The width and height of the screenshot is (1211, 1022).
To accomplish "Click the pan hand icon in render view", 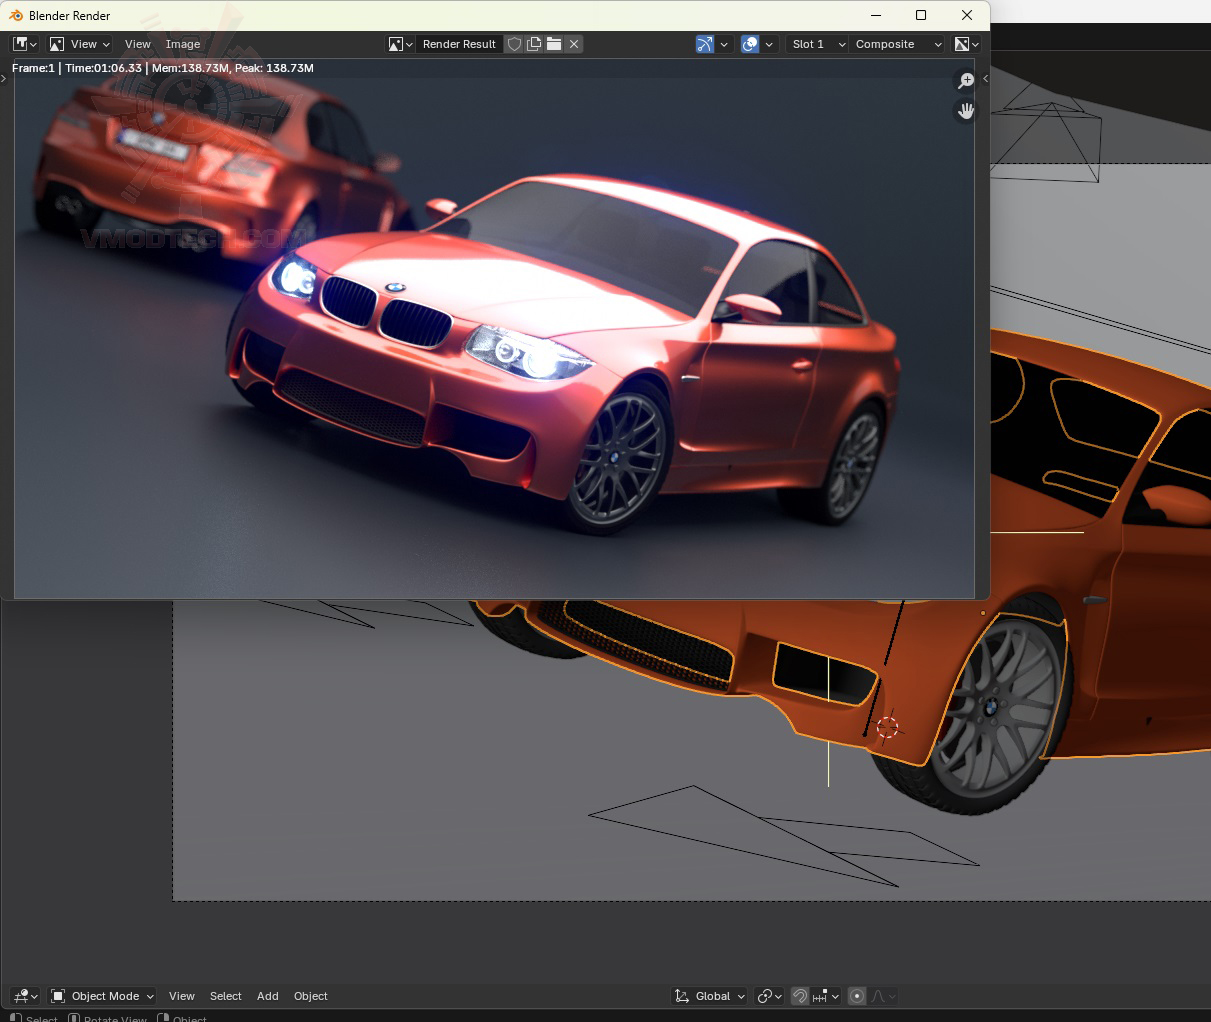I will [966, 111].
